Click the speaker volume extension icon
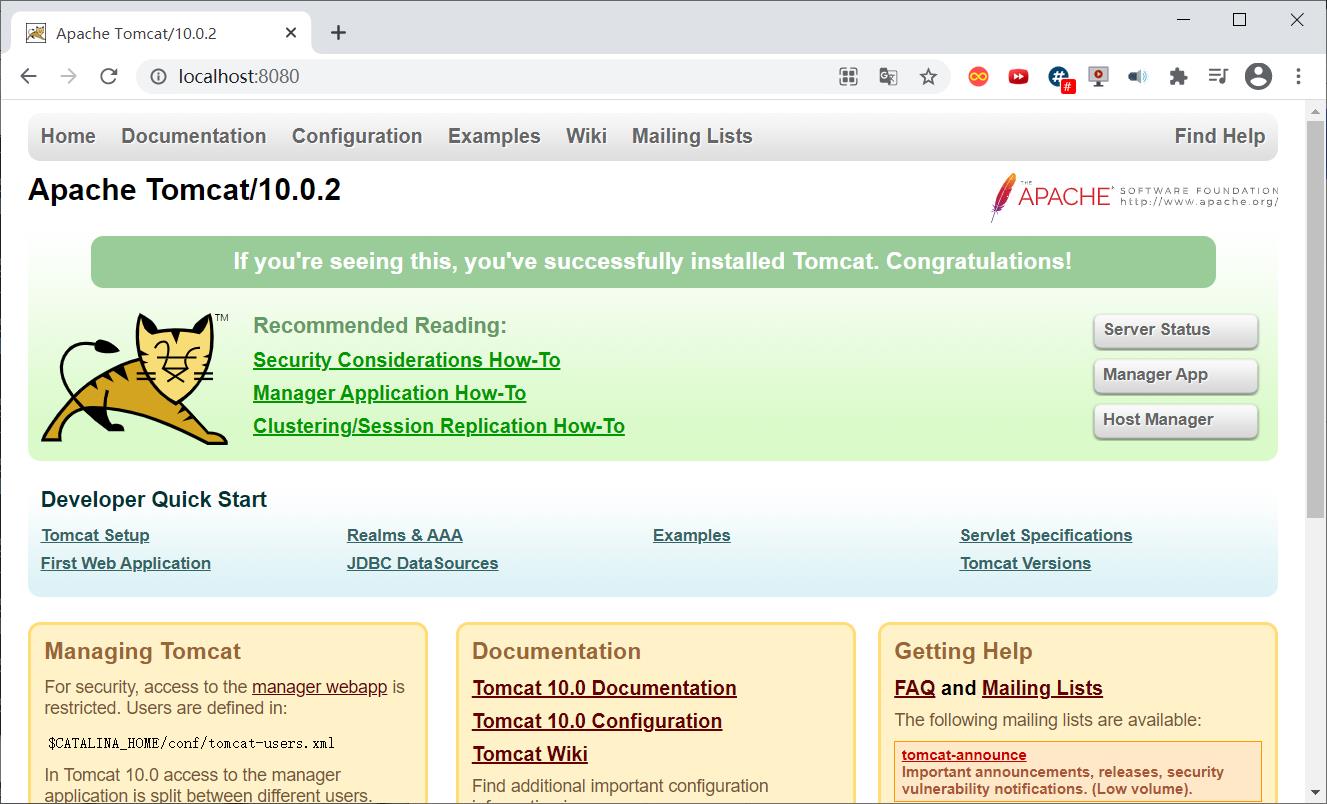Image resolution: width=1327 pixels, height=804 pixels. [x=1138, y=76]
